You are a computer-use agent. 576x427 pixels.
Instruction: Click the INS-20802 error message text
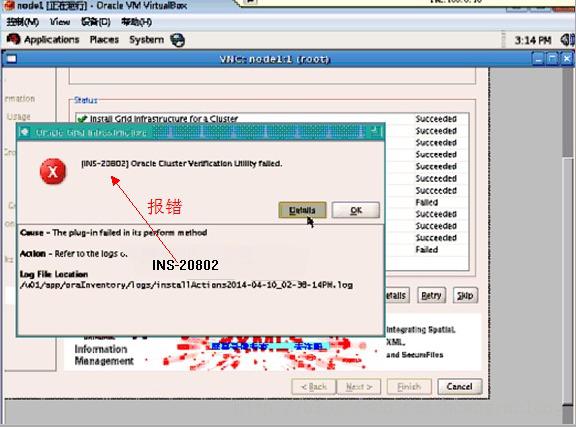[181, 164]
